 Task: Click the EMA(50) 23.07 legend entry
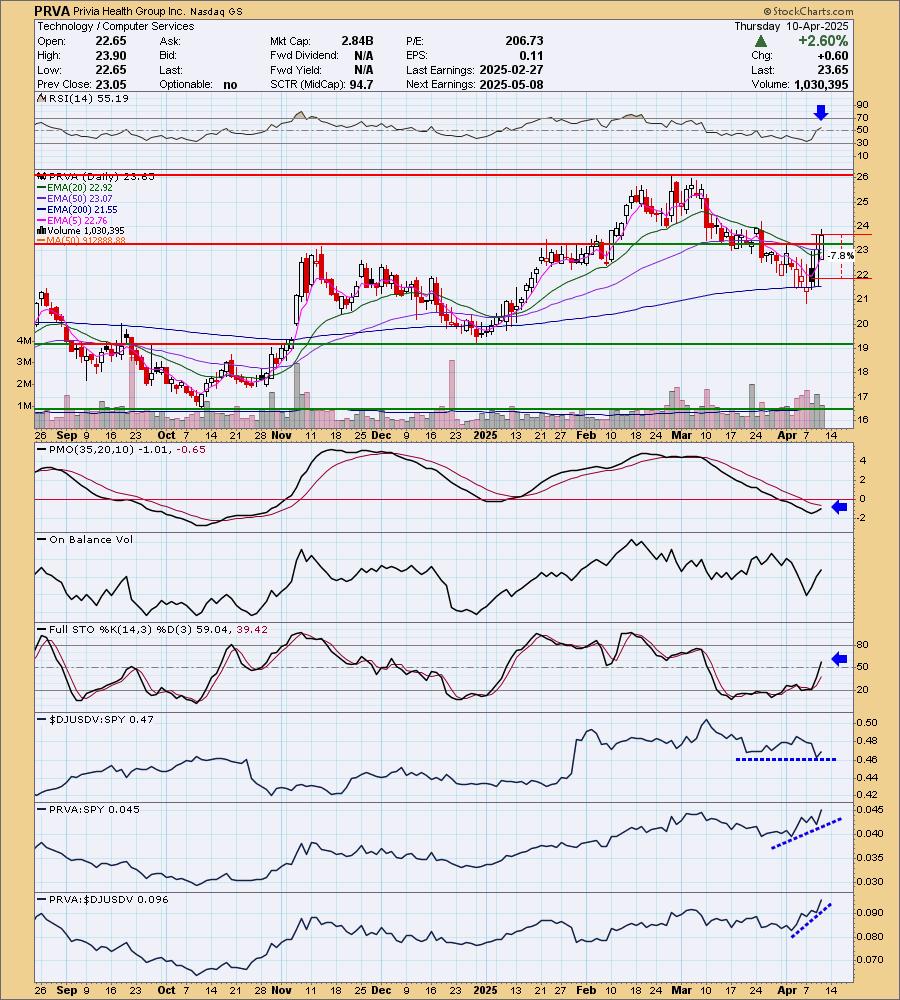click(x=75, y=198)
